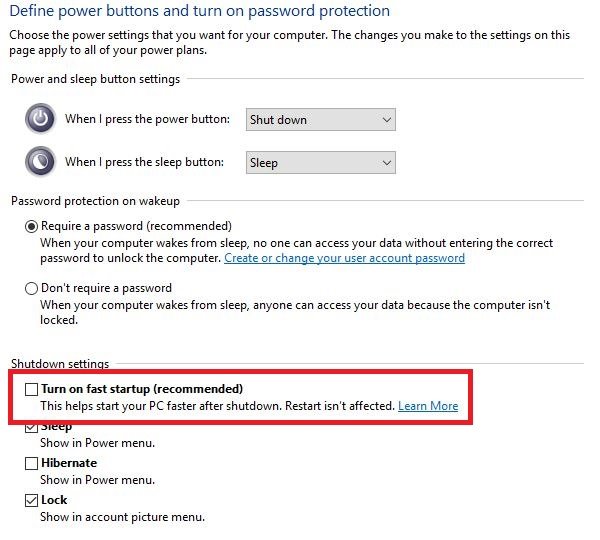The height and width of the screenshot is (540, 600).
Task: Click the 'Show in account picture menu' text
Action: point(122,517)
